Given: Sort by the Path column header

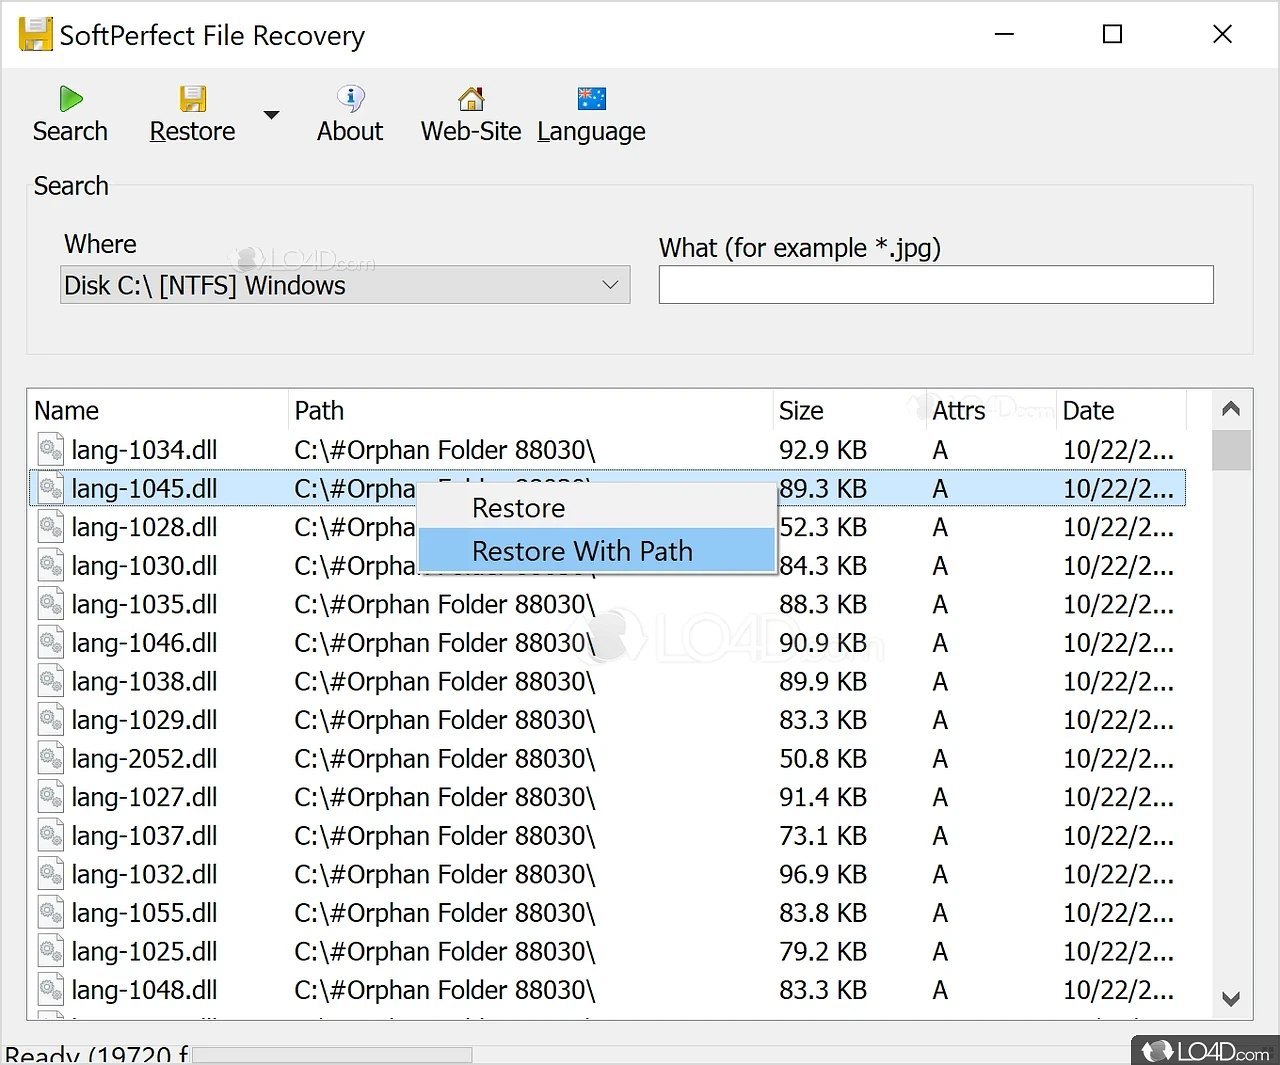Looking at the screenshot, I should (530, 410).
